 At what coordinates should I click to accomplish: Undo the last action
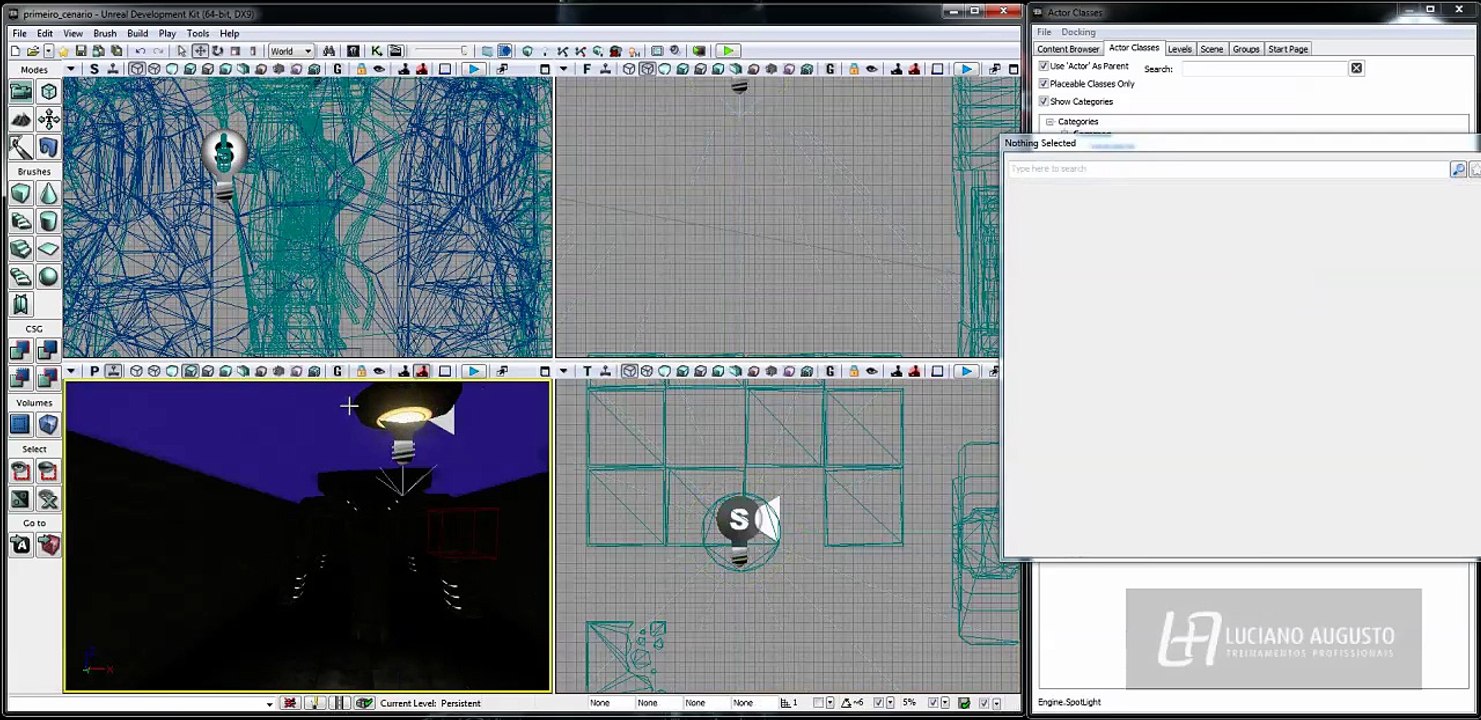[140, 51]
